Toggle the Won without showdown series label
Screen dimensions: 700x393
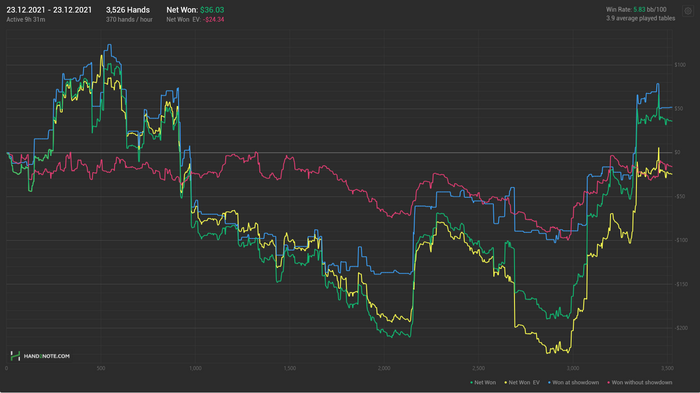pyautogui.click(x=642, y=382)
